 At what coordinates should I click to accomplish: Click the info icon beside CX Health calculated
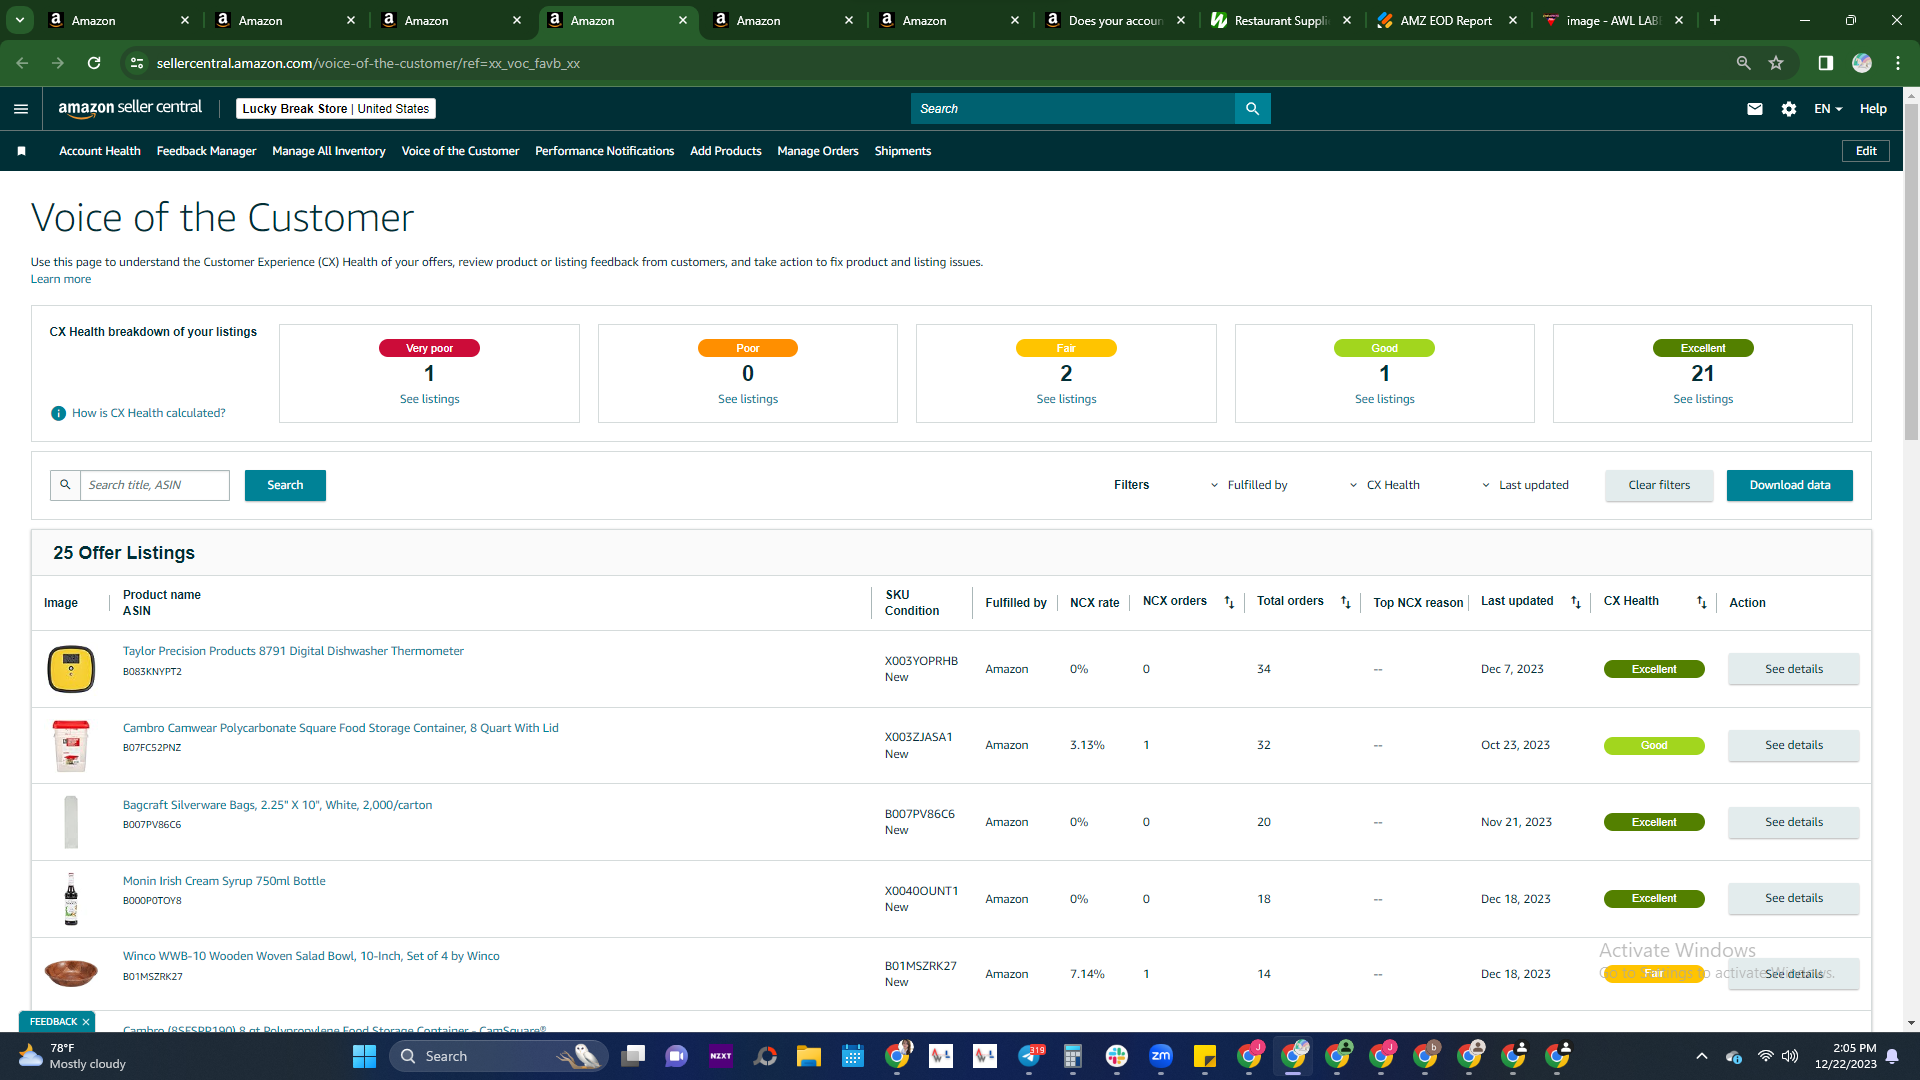(x=59, y=413)
